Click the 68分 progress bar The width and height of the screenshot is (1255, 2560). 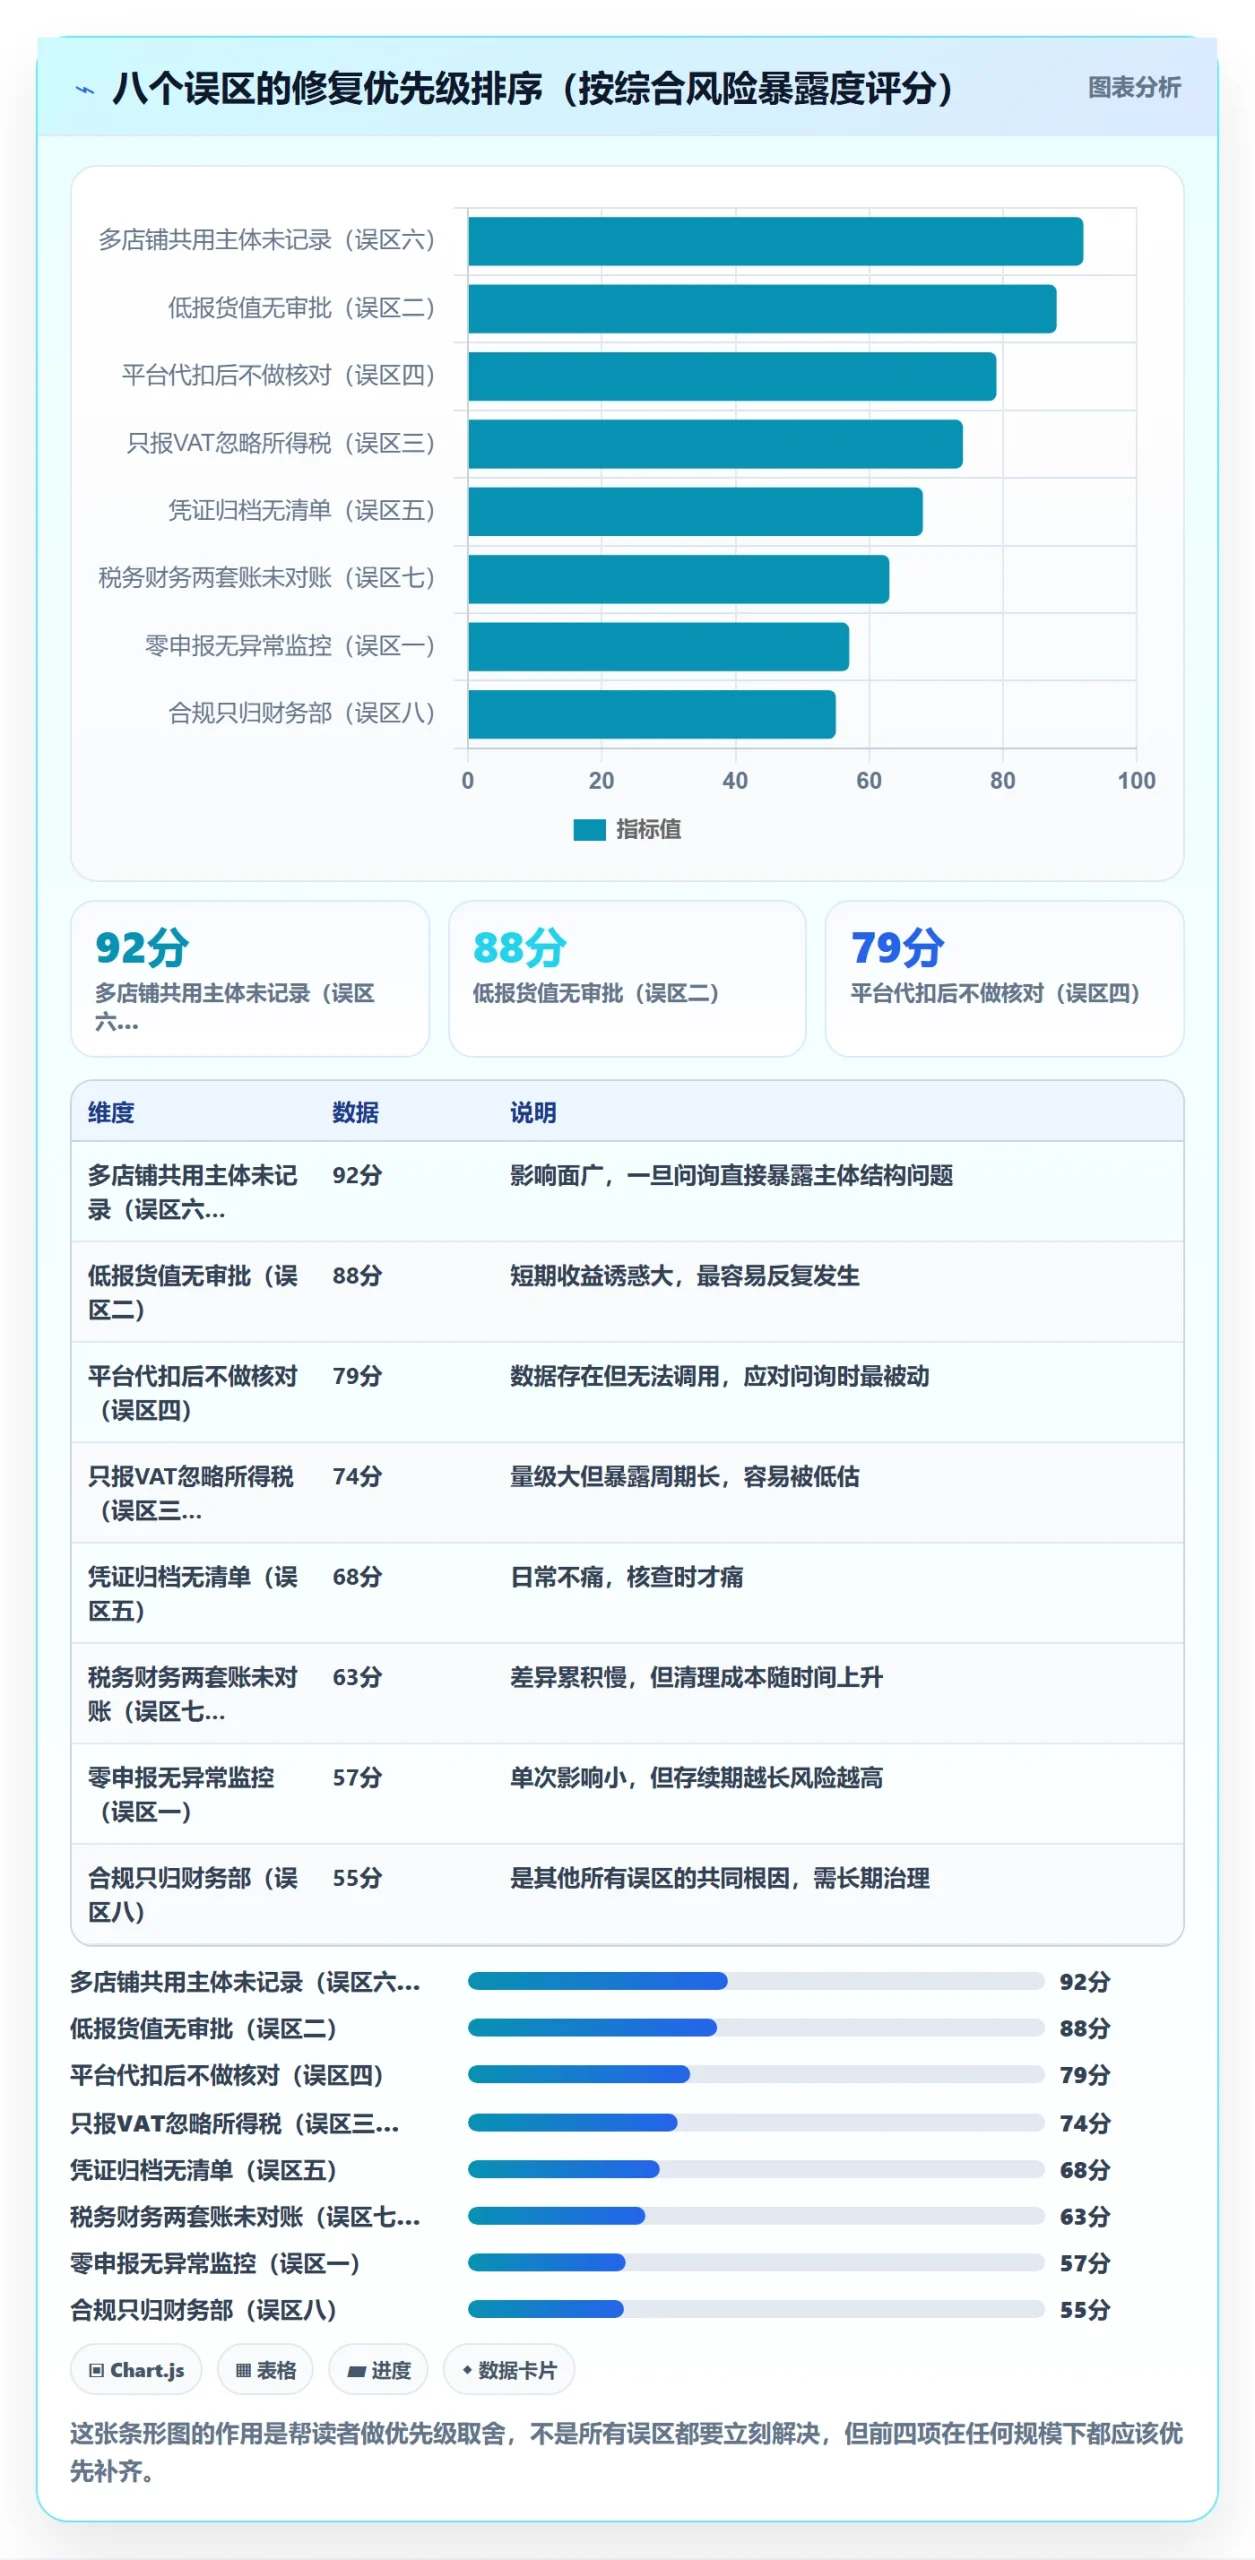tap(756, 2169)
